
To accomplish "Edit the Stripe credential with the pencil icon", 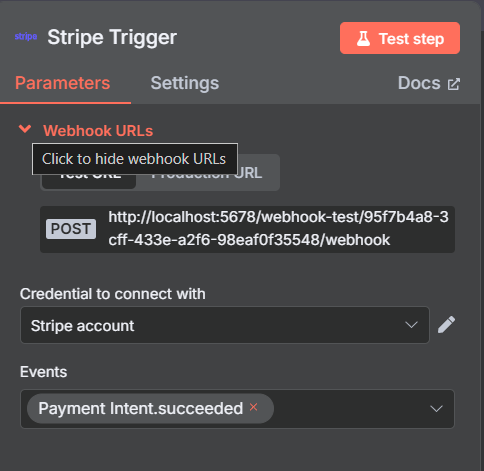I will tap(446, 325).
